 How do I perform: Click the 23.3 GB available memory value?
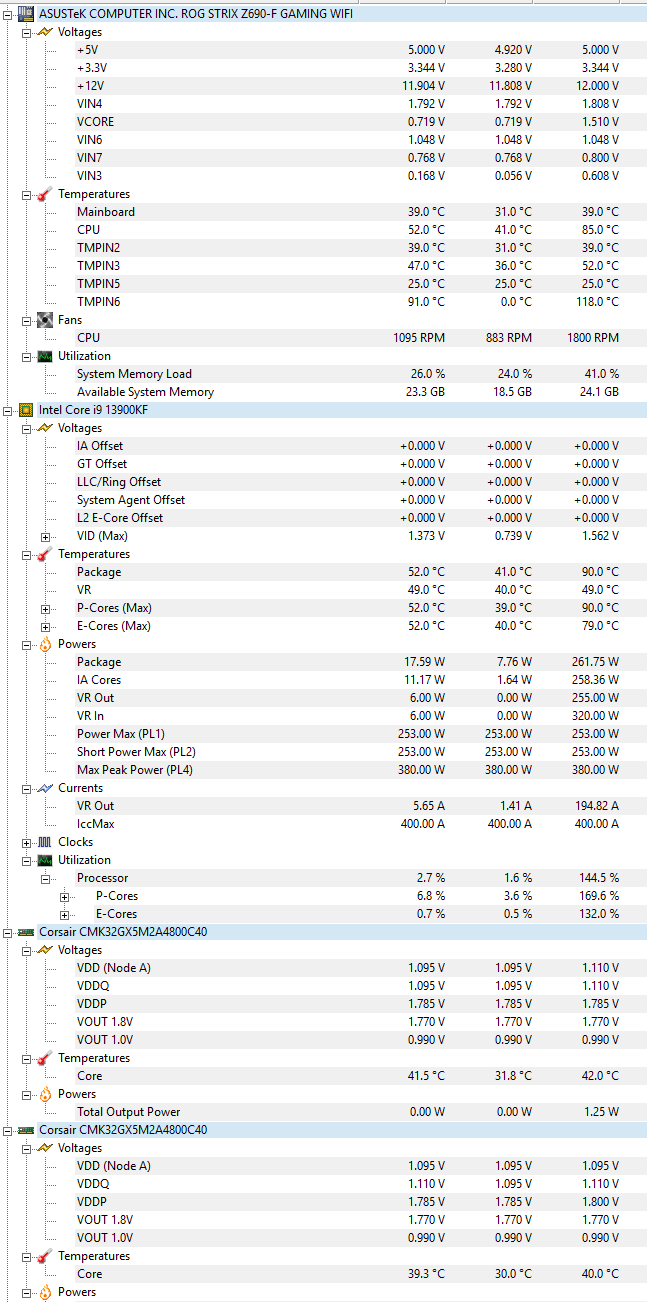(424, 392)
